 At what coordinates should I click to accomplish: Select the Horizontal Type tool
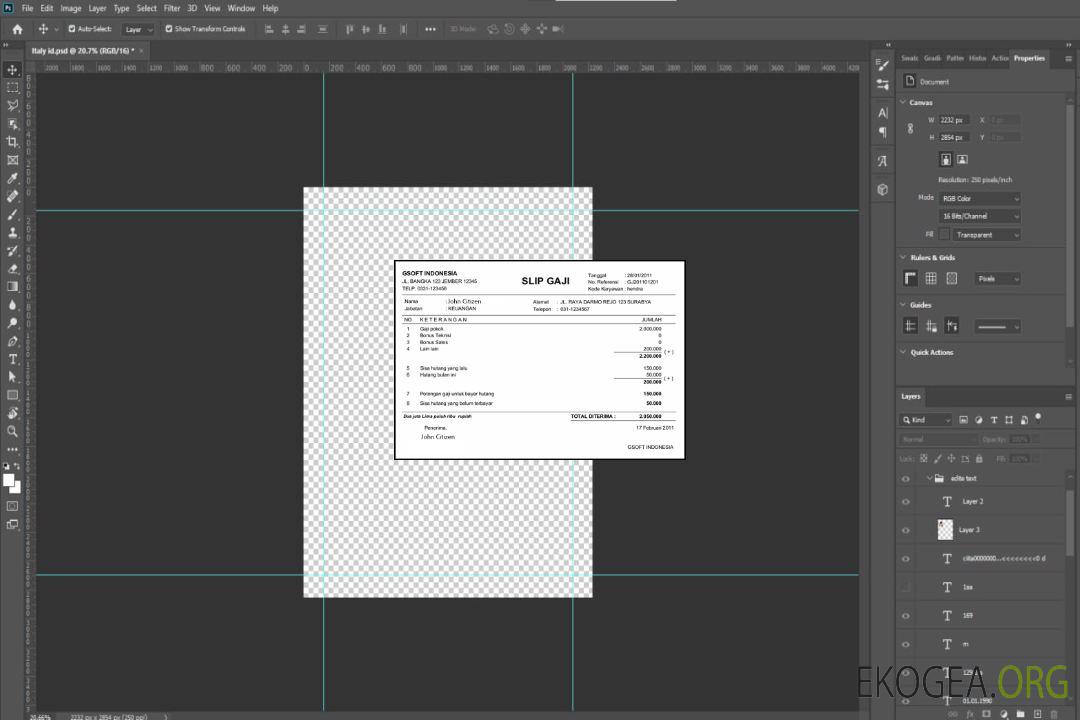pos(12,359)
